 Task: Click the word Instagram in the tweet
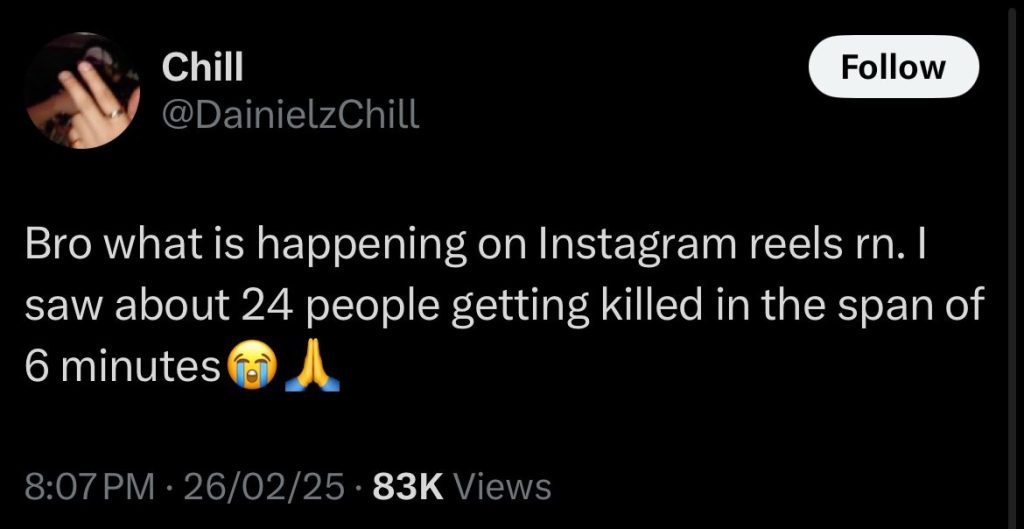pos(638,245)
